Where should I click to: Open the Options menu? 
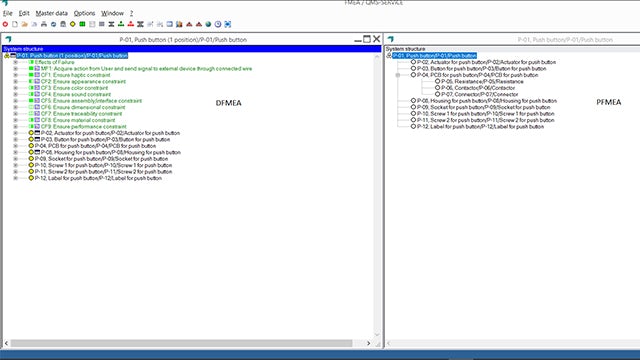pos(84,13)
